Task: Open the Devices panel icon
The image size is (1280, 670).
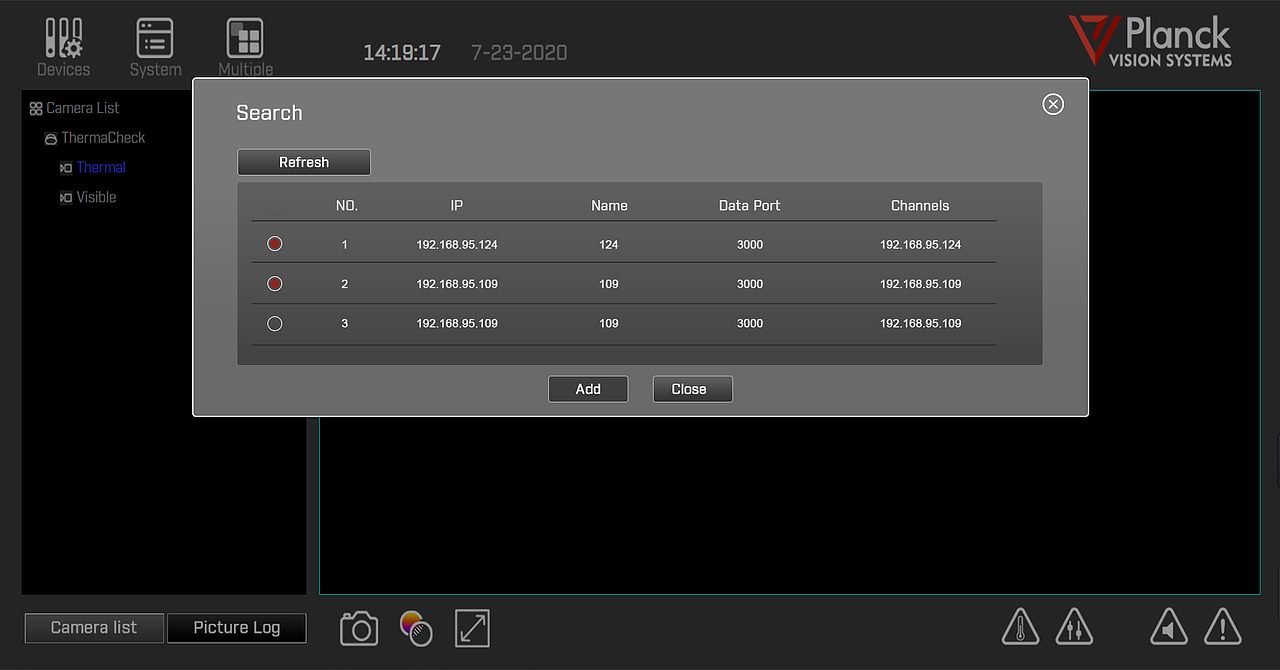Action: tap(64, 38)
